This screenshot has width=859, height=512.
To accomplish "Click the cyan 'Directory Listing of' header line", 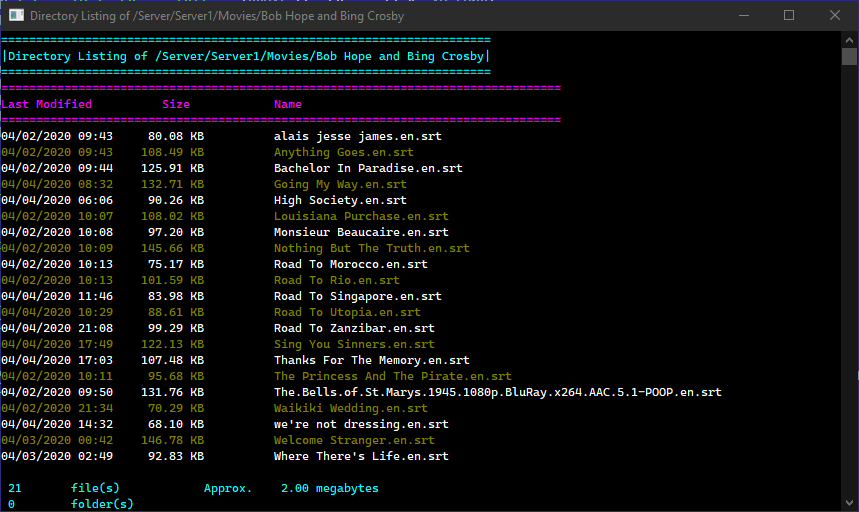I will (246, 56).
